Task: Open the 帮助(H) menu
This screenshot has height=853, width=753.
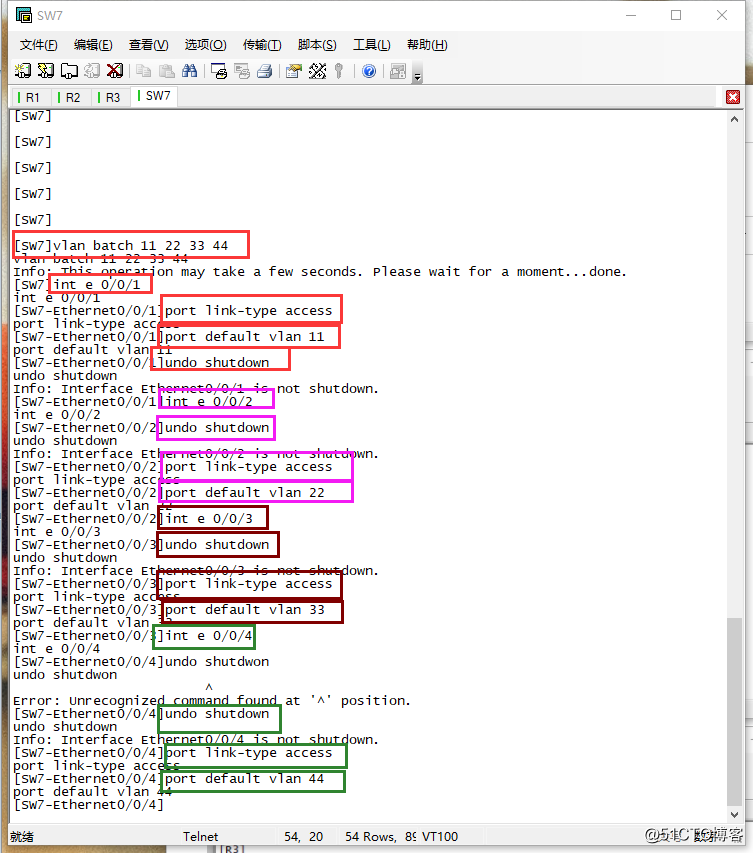Action: [x=427, y=45]
